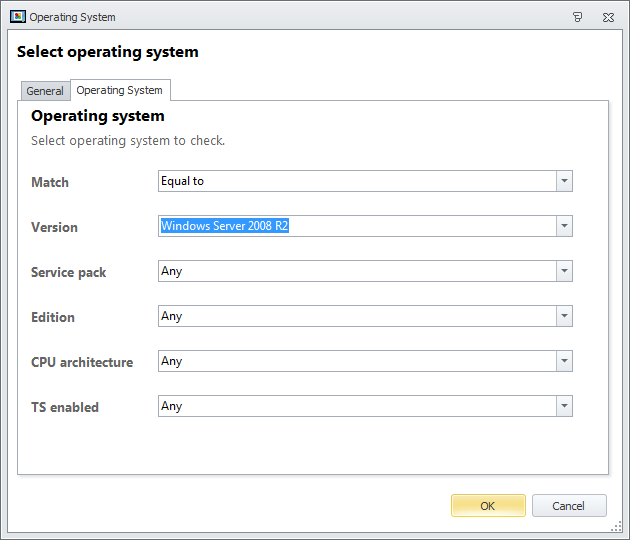Confirm with the OK button
The width and height of the screenshot is (630, 540).
(x=488, y=505)
